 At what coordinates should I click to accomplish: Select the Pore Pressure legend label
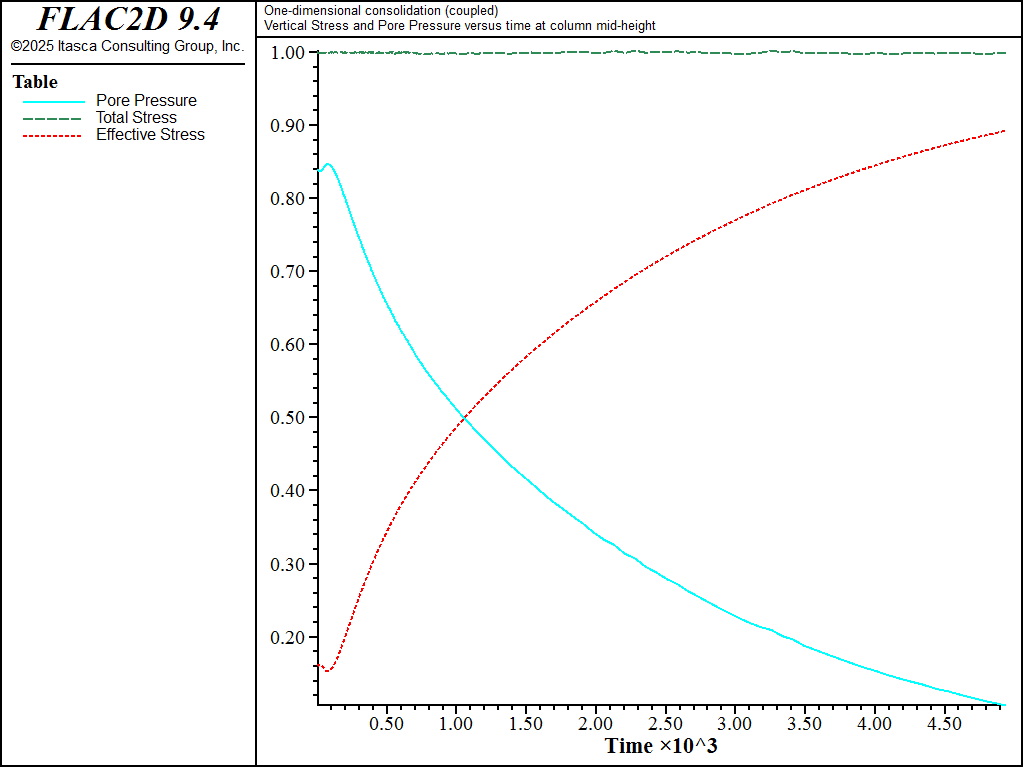tap(146, 101)
